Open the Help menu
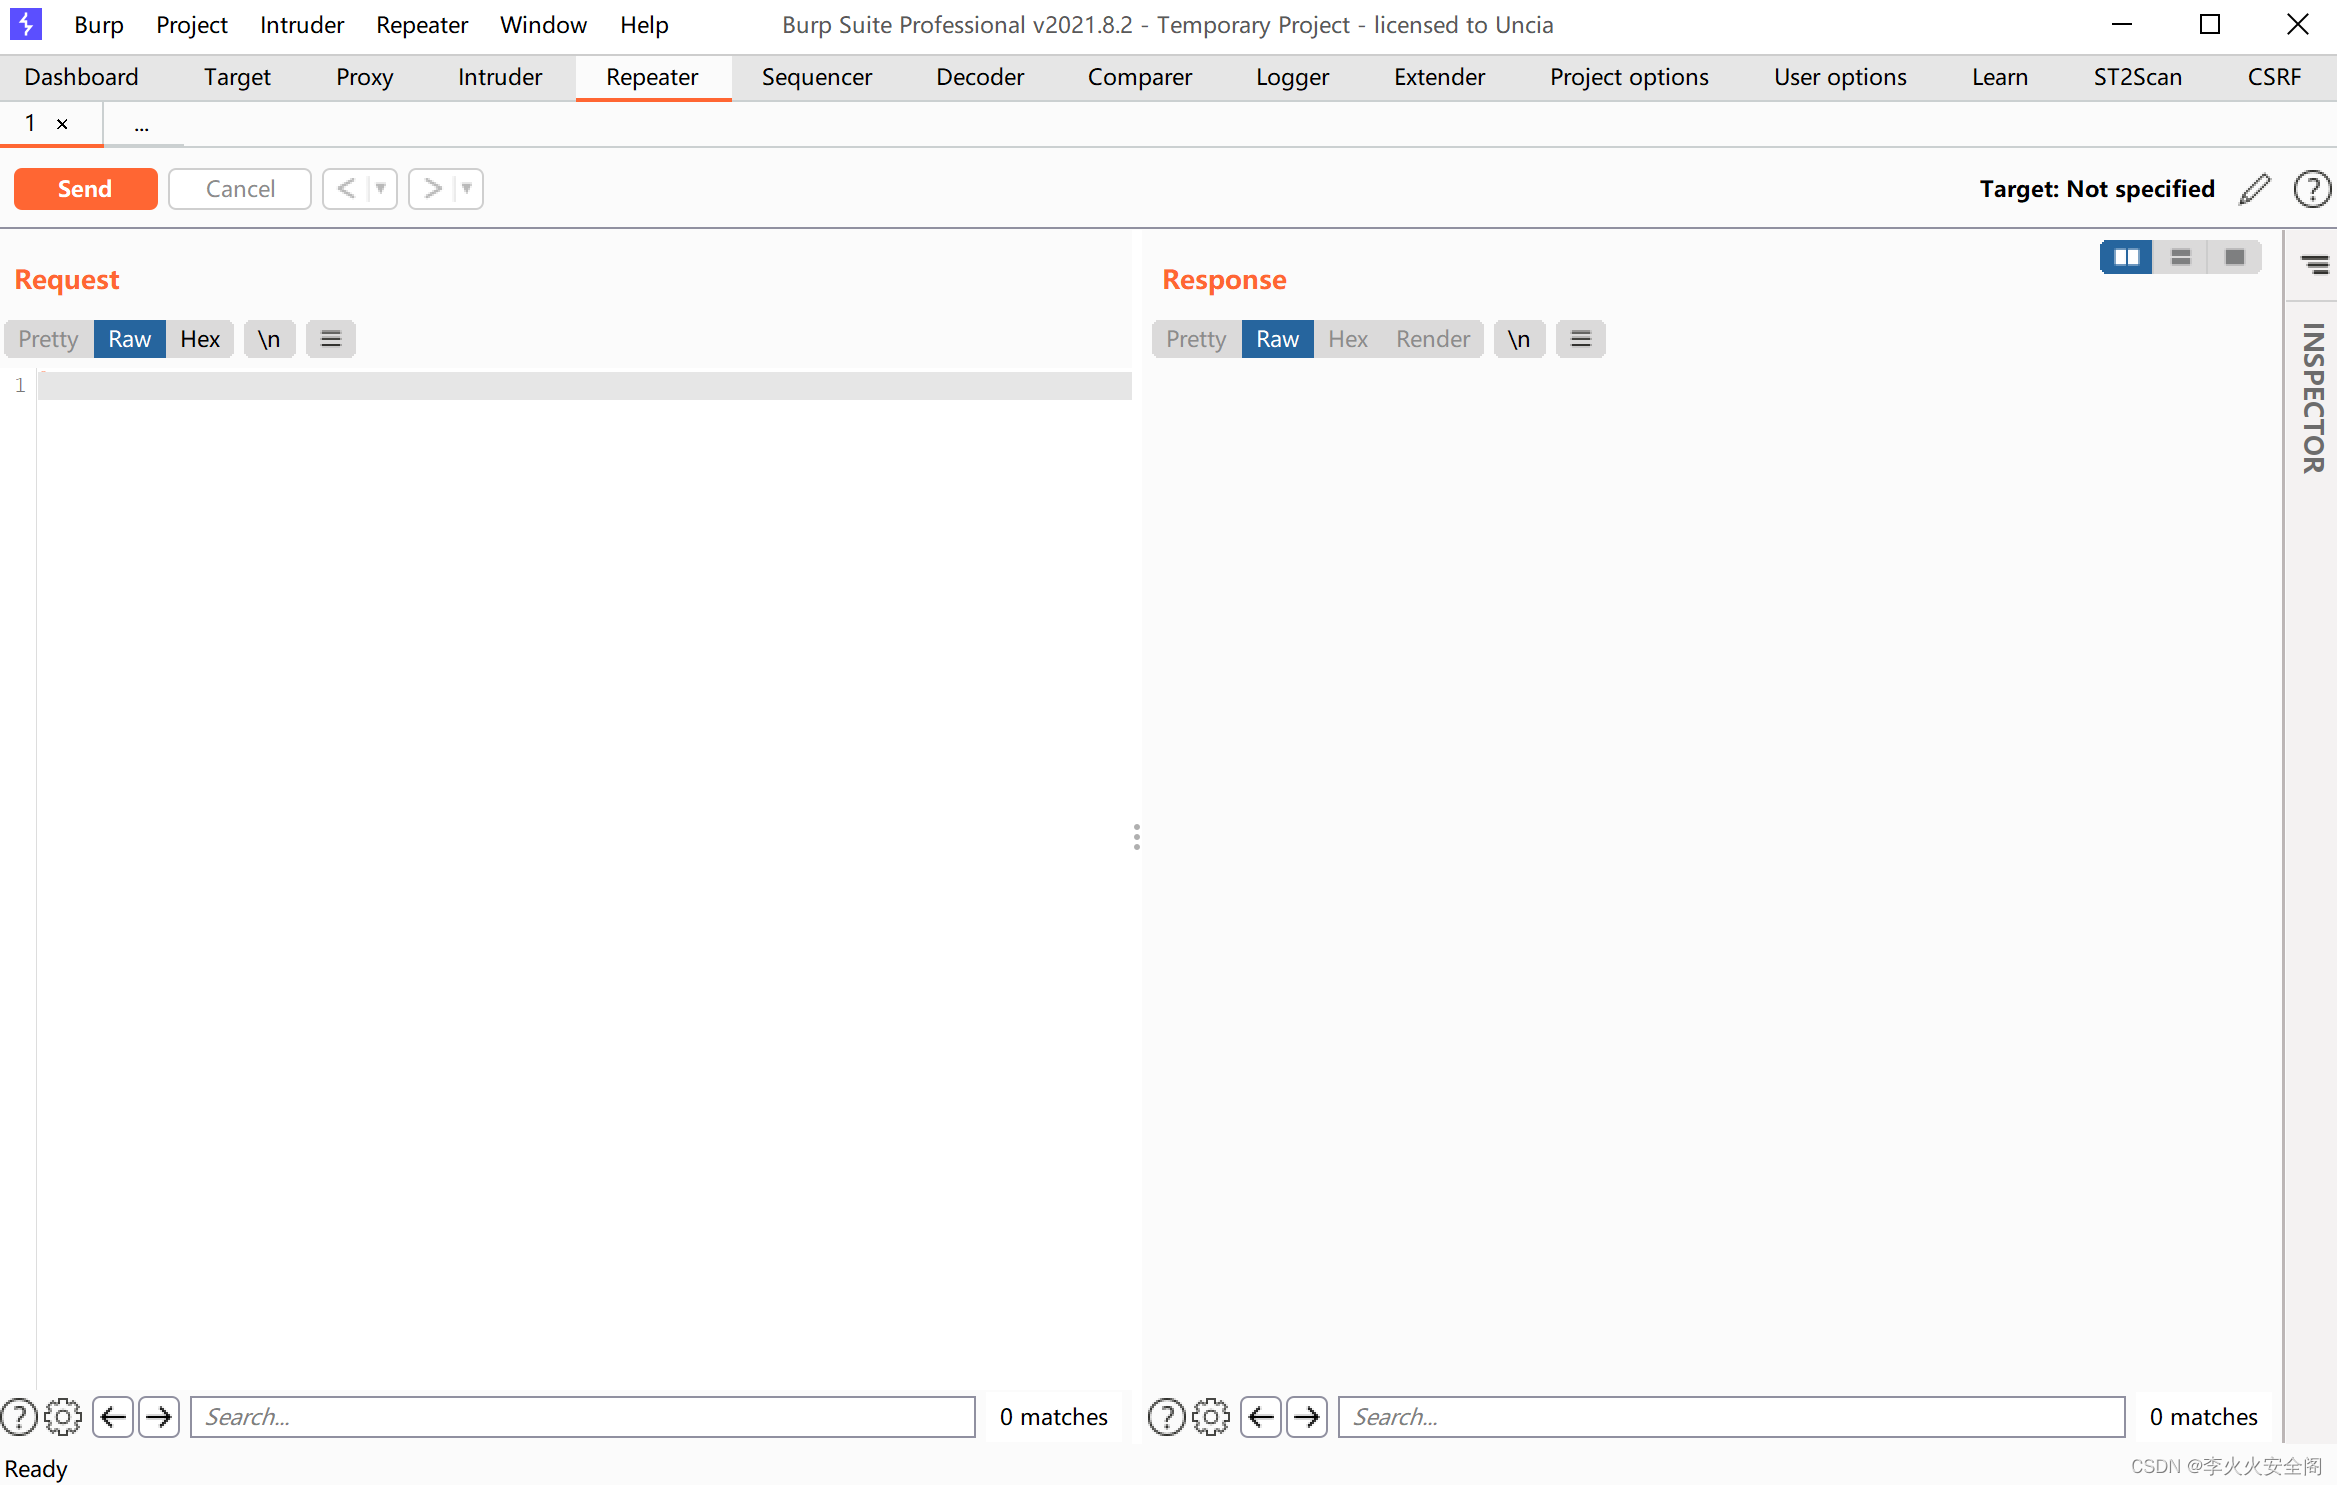Screen dimensions: 2337x1485 644,25
